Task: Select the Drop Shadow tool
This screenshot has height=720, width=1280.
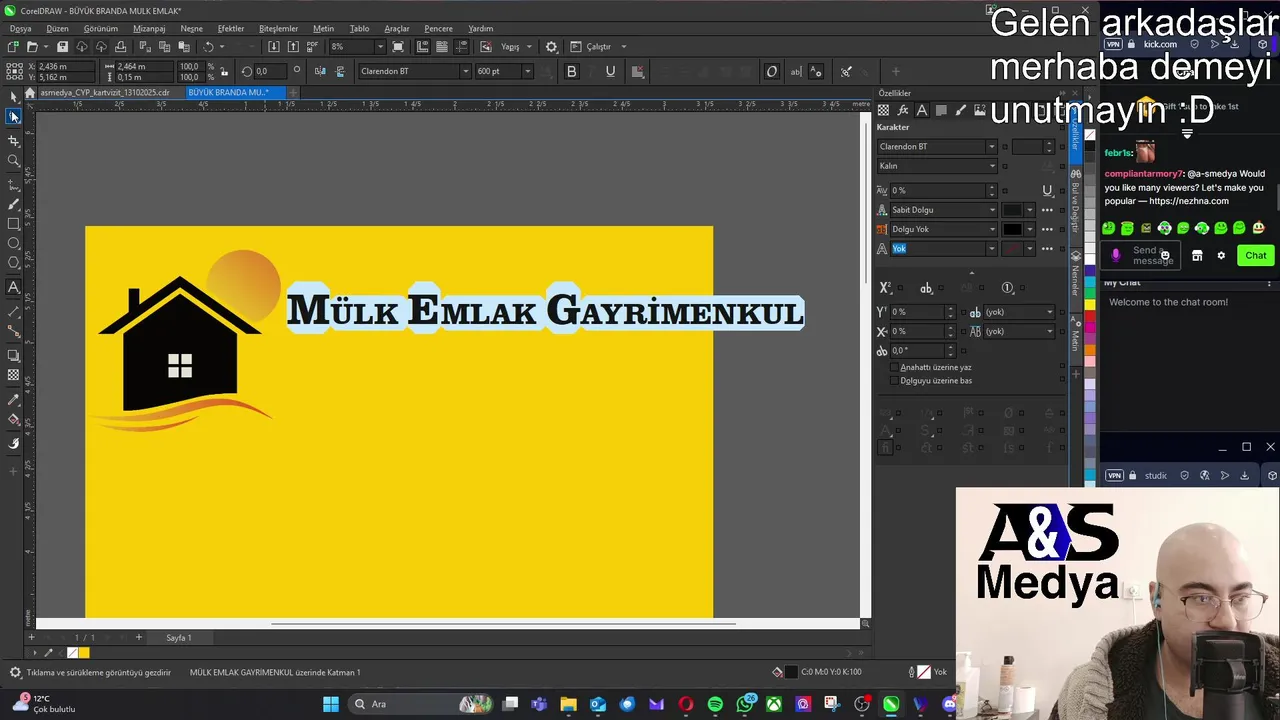Action: point(13,355)
